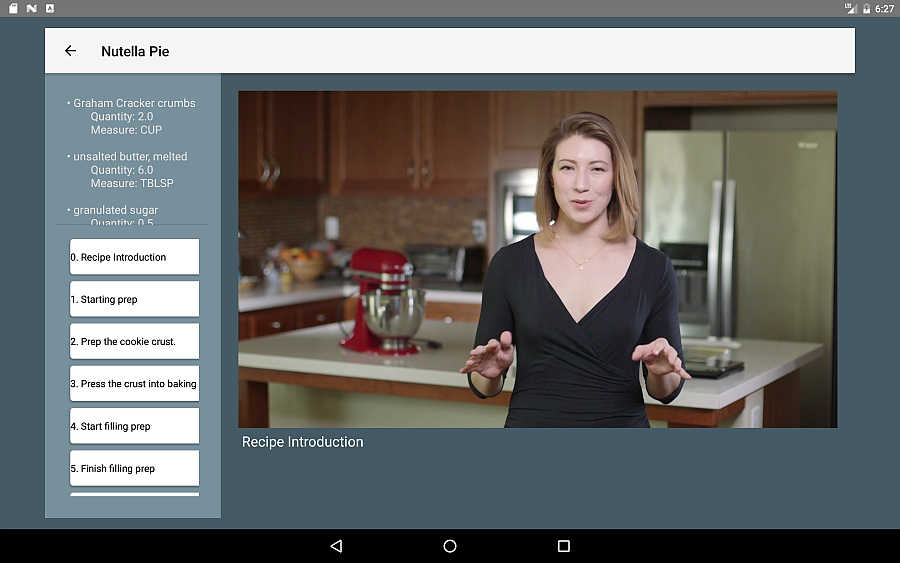
Task: Tap the signal strength icon in status bar
Action: pyautogui.click(x=850, y=9)
